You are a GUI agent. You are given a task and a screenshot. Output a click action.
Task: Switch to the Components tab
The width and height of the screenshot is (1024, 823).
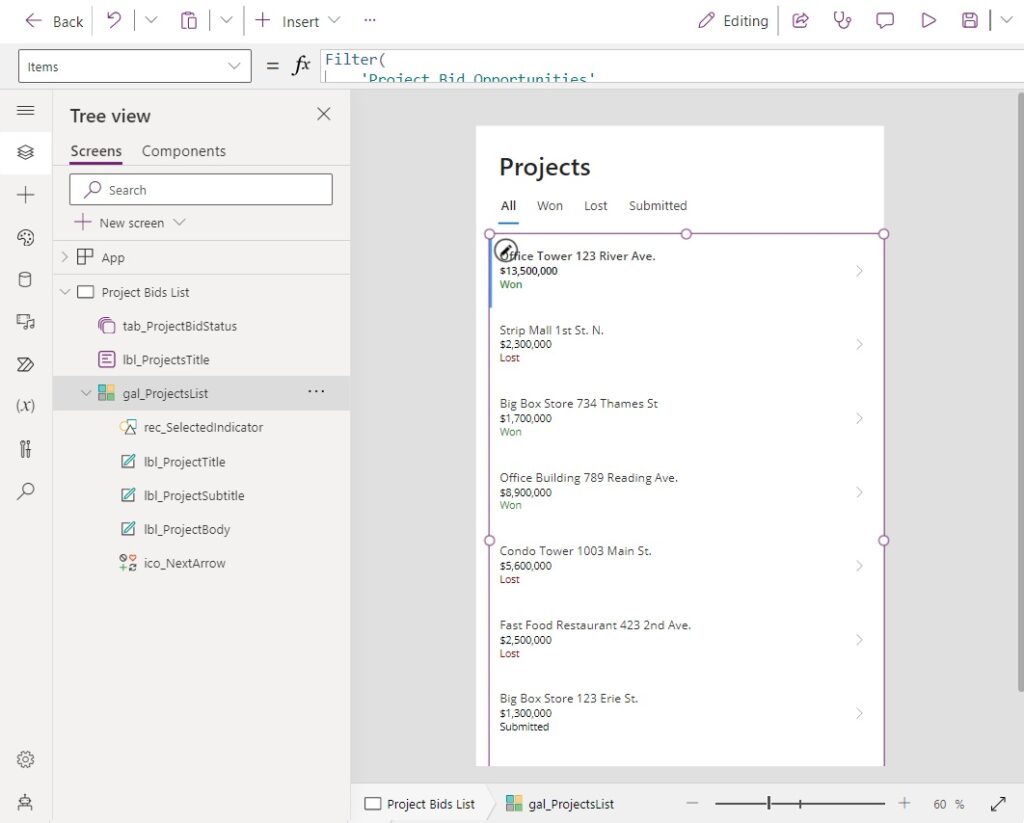click(x=184, y=151)
